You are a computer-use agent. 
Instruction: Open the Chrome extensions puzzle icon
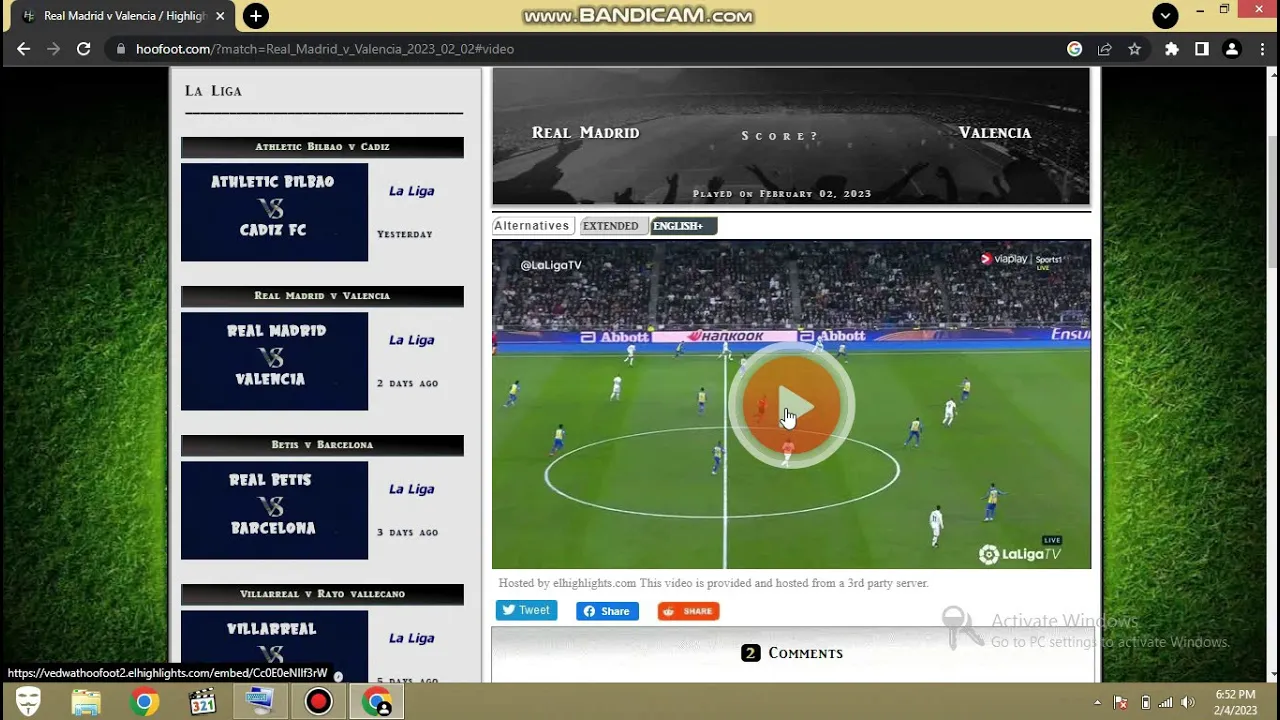click(x=1172, y=49)
